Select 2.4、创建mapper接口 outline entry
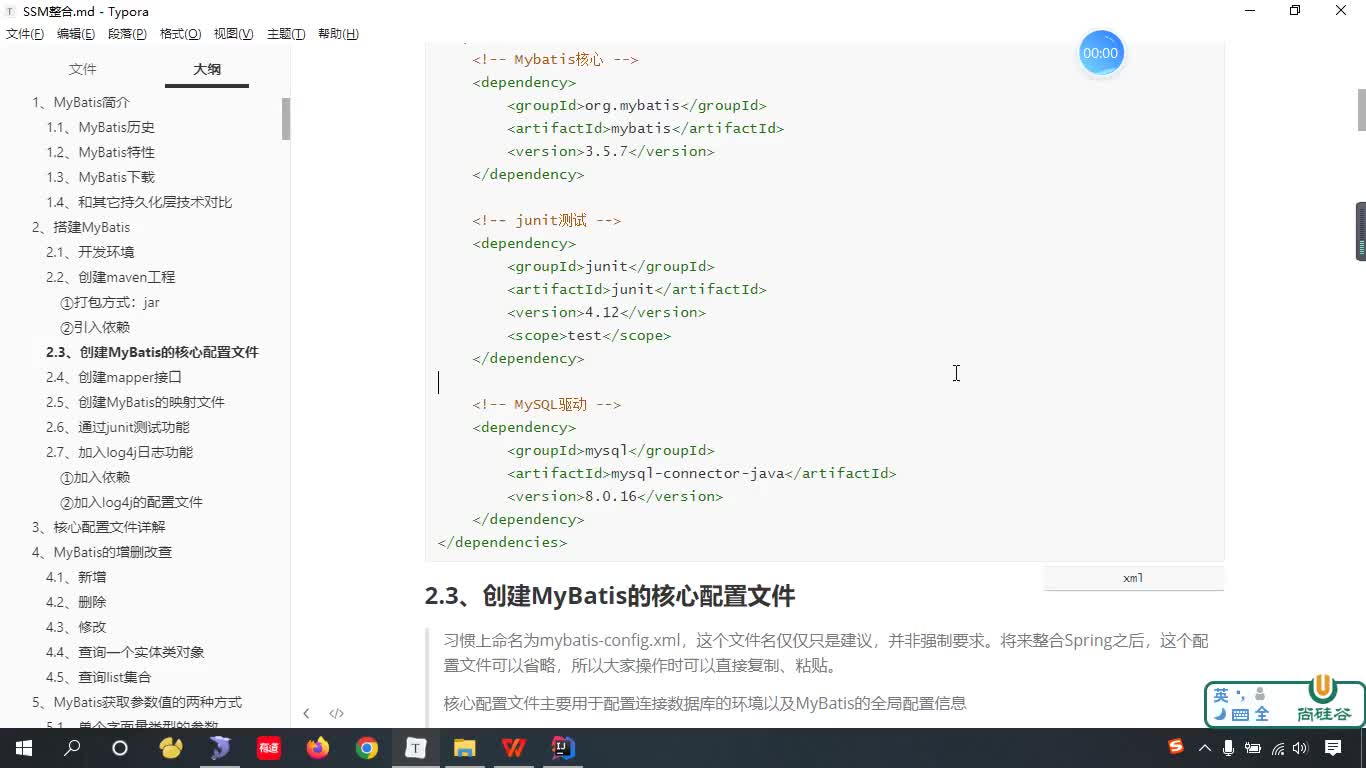The height and width of the screenshot is (768, 1366). 114,377
